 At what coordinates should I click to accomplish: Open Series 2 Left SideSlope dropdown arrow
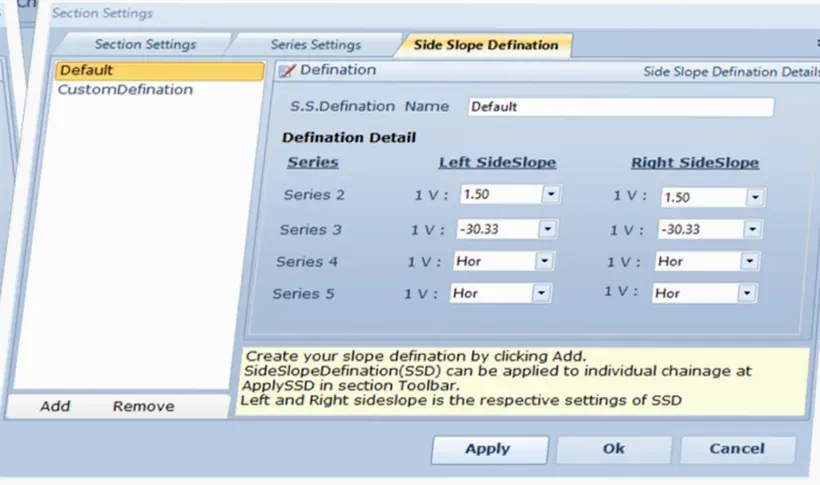551,194
